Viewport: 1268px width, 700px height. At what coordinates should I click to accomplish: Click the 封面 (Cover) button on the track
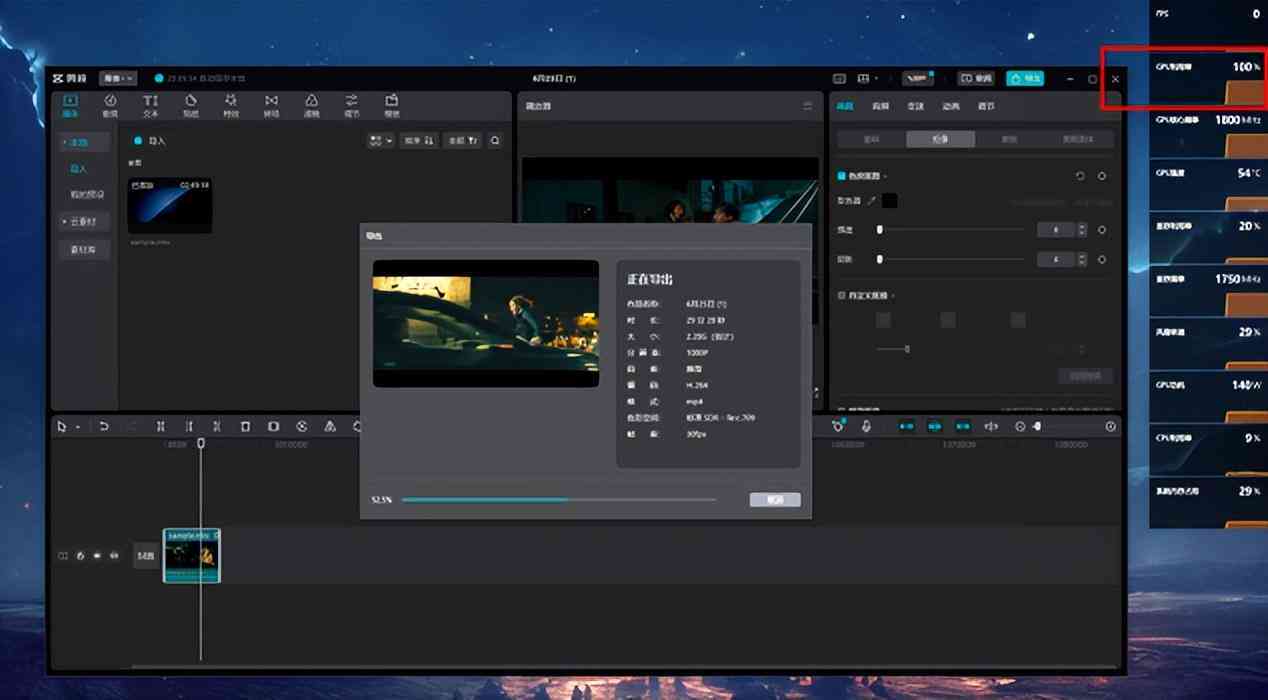pos(145,555)
